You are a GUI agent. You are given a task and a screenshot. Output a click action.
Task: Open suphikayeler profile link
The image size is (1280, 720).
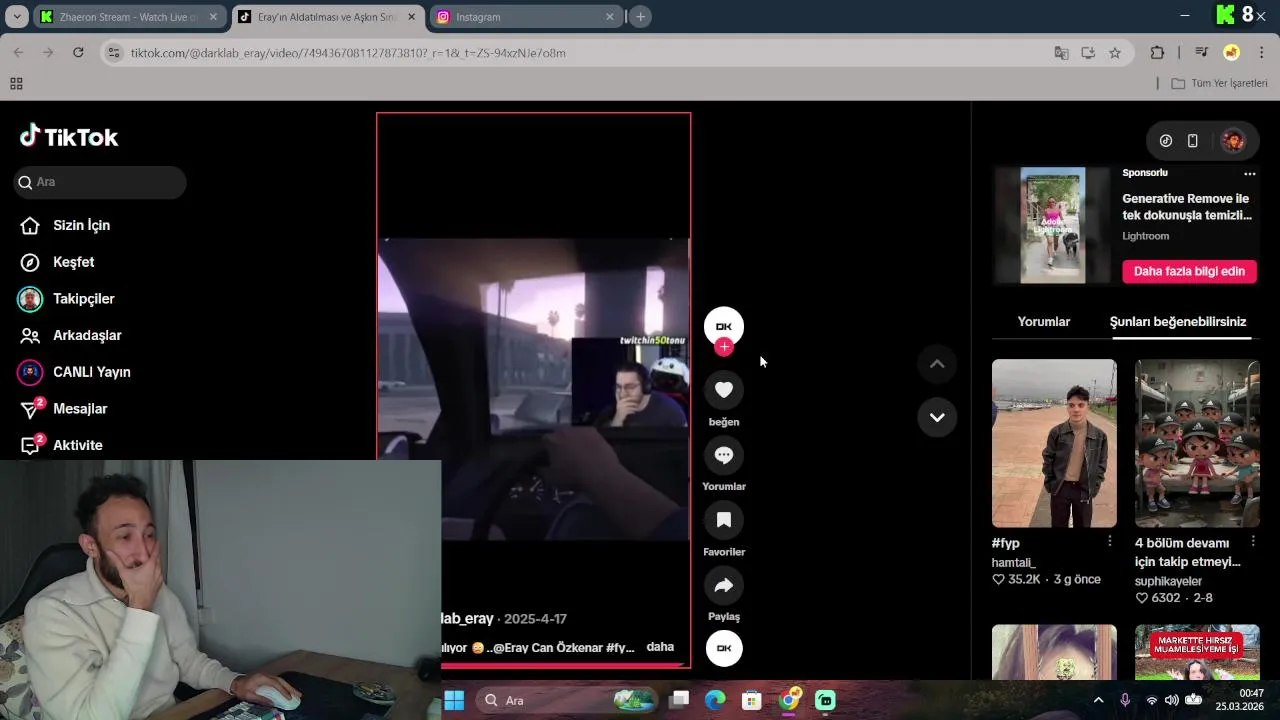[1168, 581]
